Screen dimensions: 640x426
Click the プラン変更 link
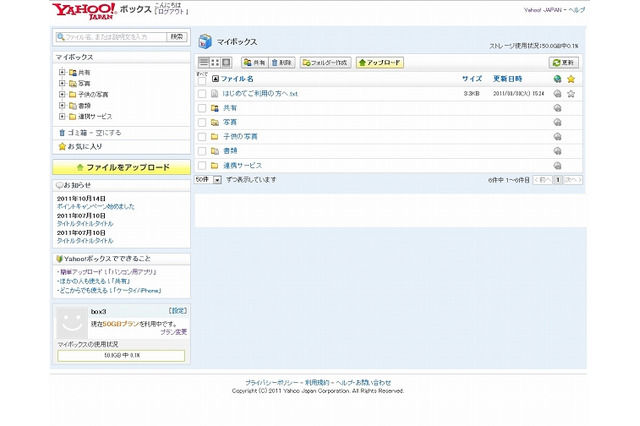point(173,332)
